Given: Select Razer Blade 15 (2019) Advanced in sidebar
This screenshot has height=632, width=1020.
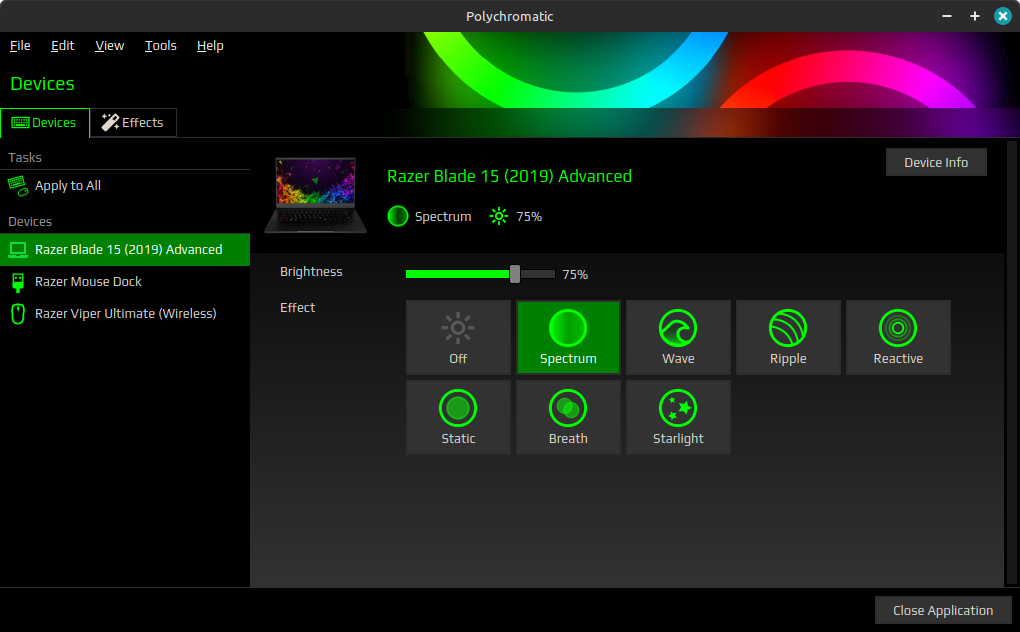Looking at the screenshot, I should pos(125,250).
